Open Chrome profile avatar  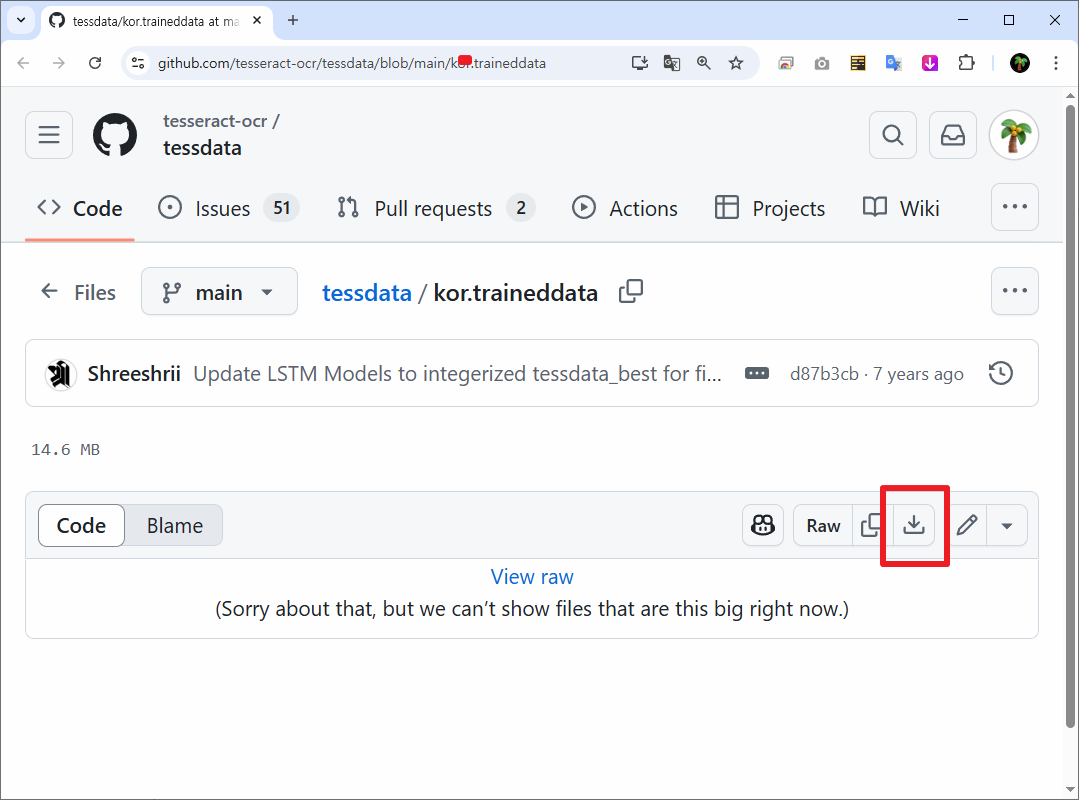pyautogui.click(x=1020, y=63)
